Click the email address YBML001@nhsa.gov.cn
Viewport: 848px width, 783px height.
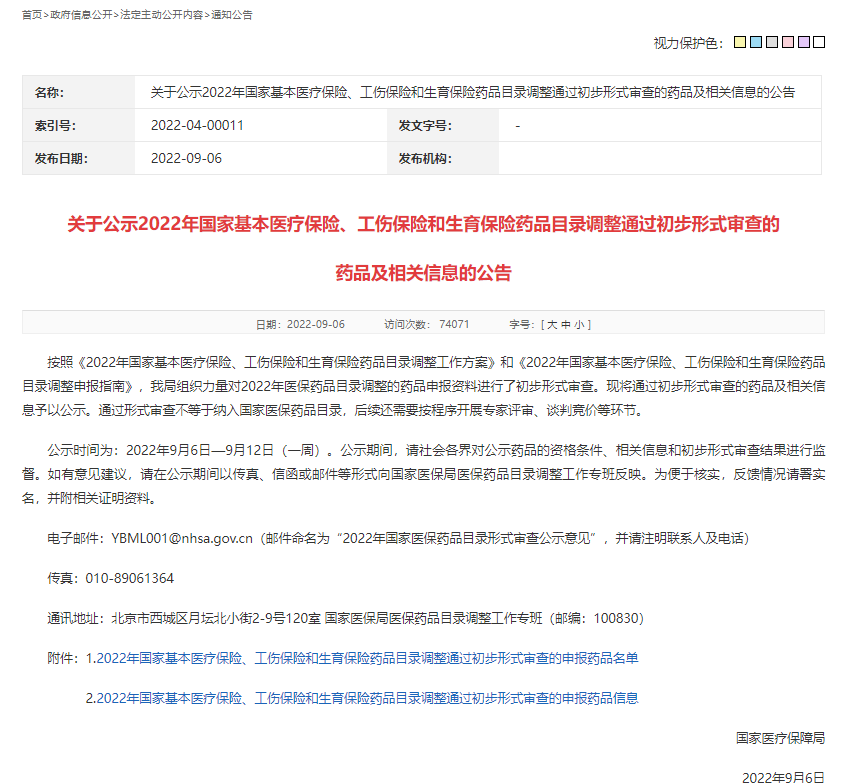coord(180,538)
